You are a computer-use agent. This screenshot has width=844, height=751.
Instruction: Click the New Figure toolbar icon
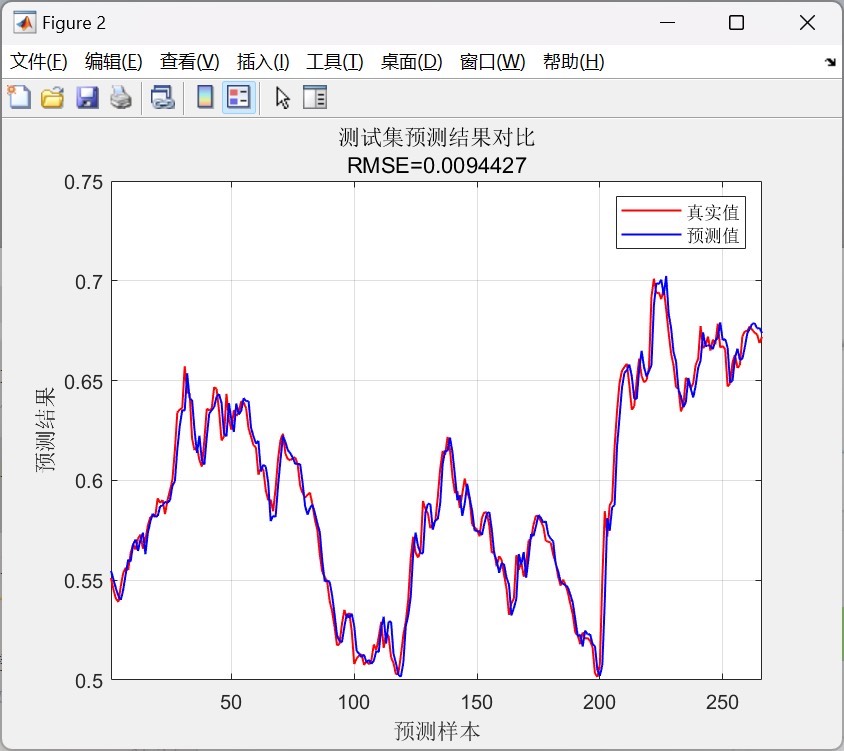pyautogui.click(x=19, y=97)
